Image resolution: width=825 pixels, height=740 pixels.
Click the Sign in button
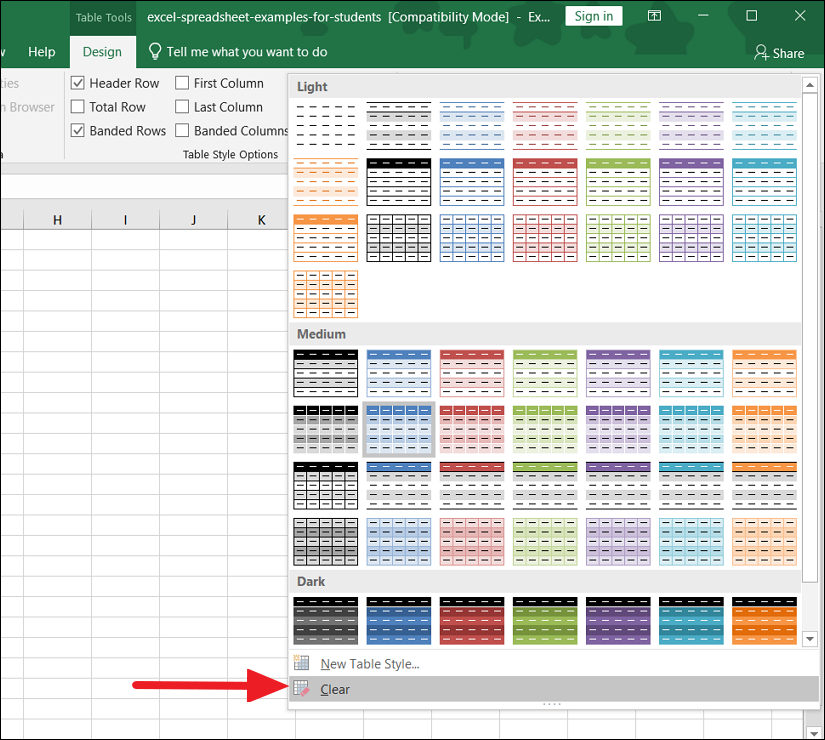593,16
